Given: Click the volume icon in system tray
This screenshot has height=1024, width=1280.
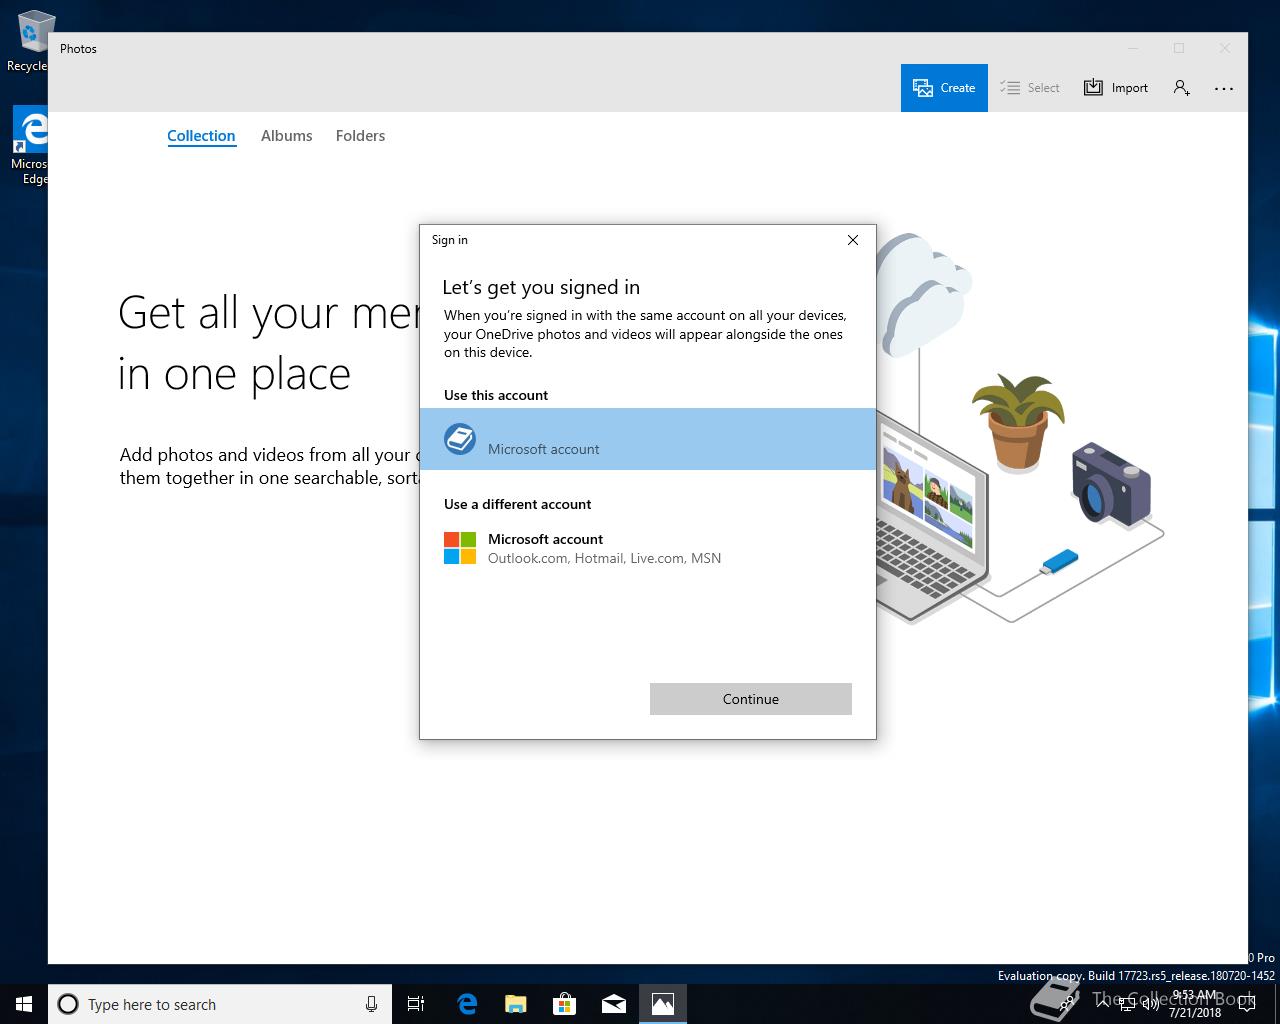Looking at the screenshot, I should (1150, 1004).
